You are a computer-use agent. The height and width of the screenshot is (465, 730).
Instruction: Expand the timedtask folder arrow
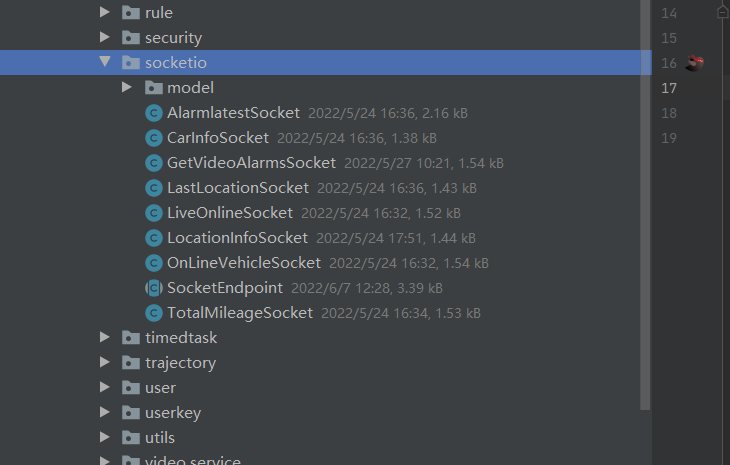click(x=104, y=337)
